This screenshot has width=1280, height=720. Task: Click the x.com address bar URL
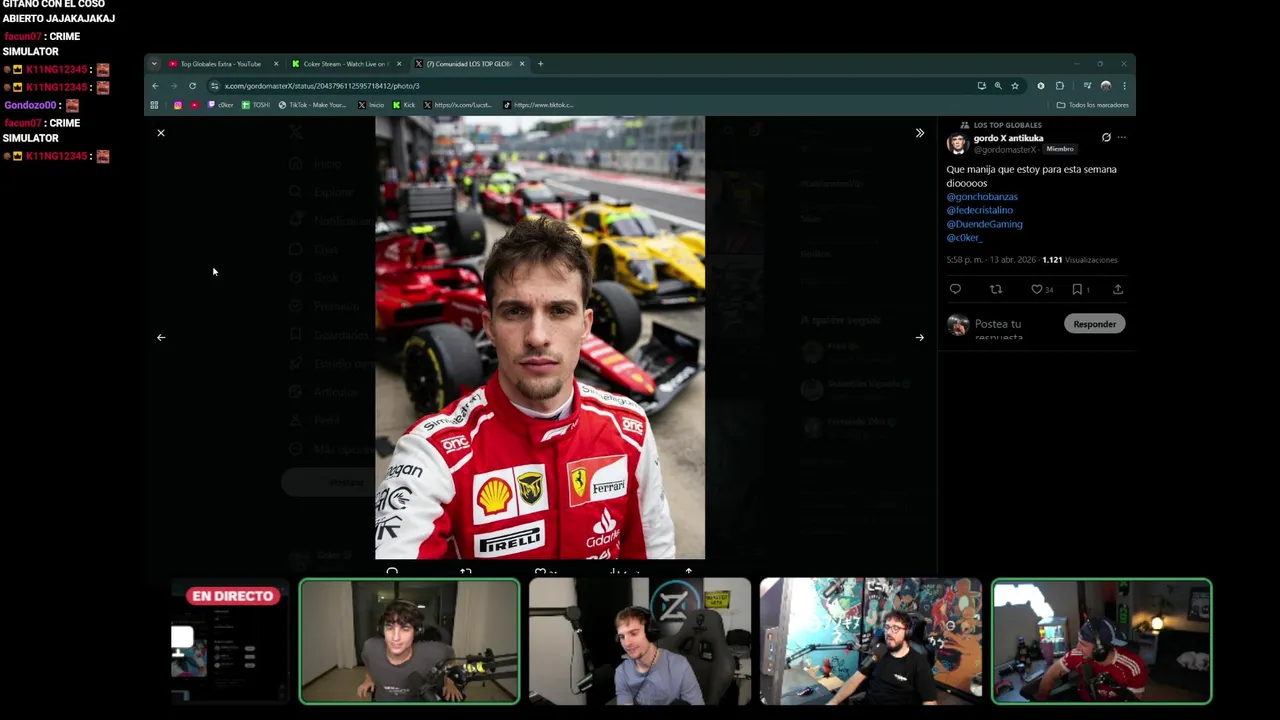(x=322, y=86)
